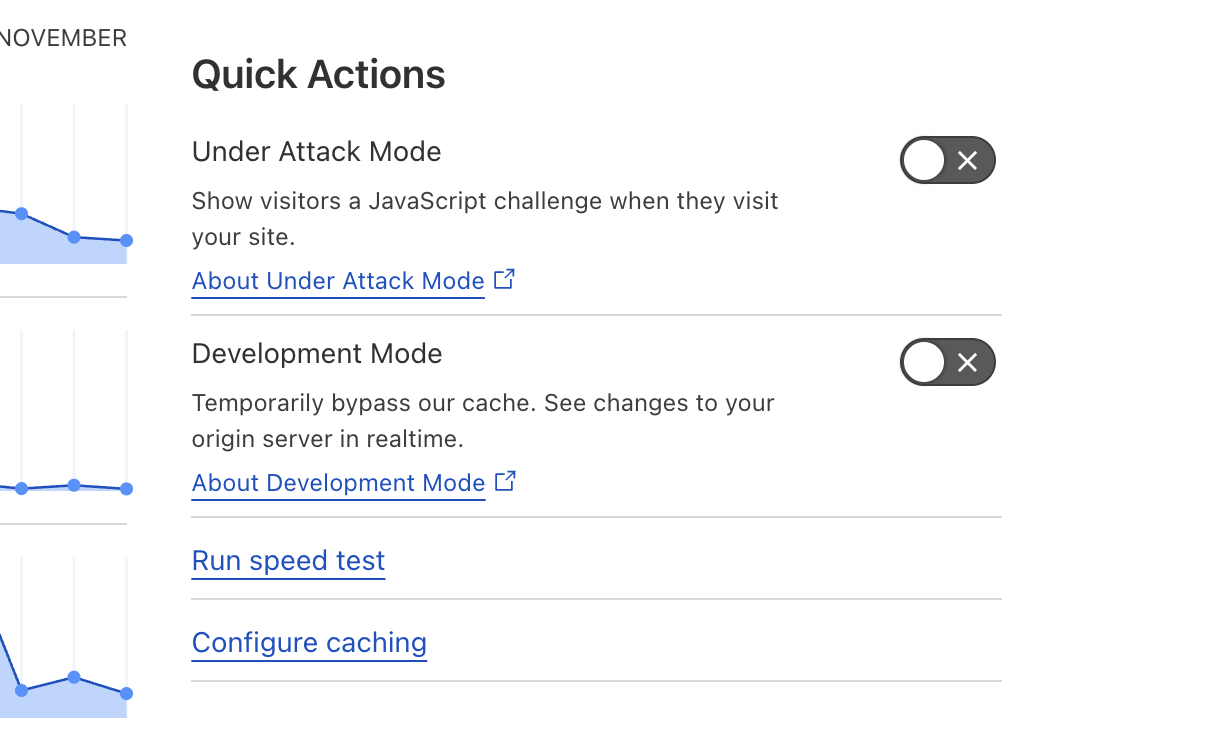
Task: Click the external-link icon beside About Development Mode
Action: (x=506, y=481)
